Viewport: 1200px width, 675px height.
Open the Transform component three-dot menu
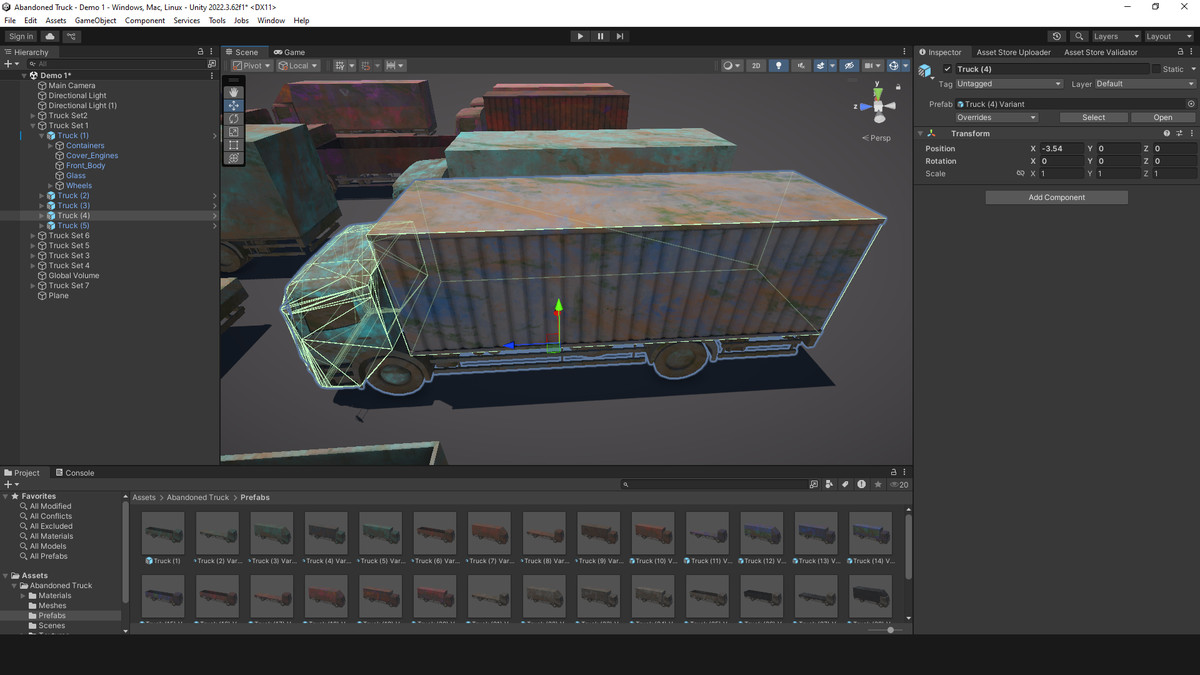tap(1191, 133)
